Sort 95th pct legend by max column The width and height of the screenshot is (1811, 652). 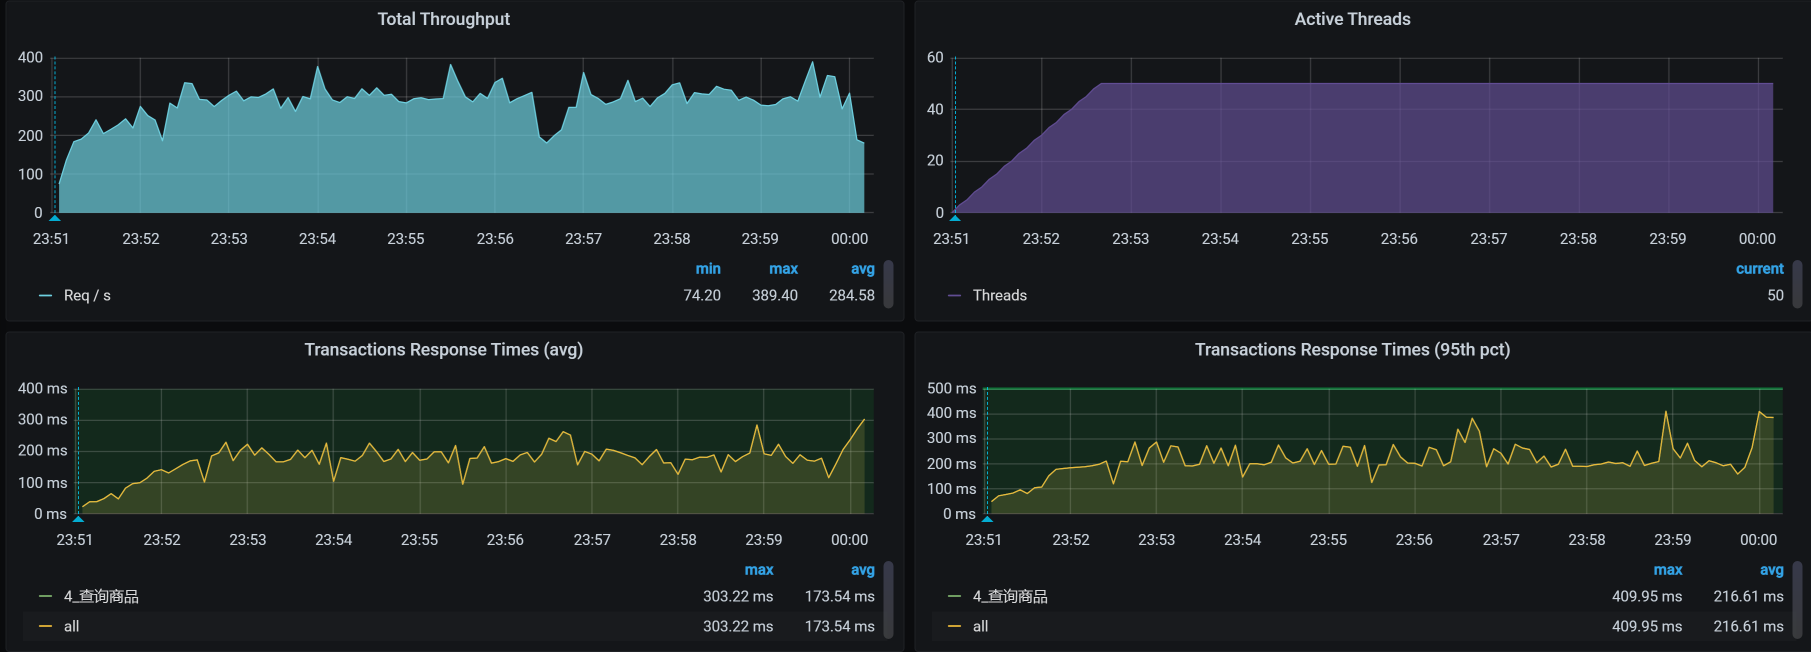point(1667,570)
